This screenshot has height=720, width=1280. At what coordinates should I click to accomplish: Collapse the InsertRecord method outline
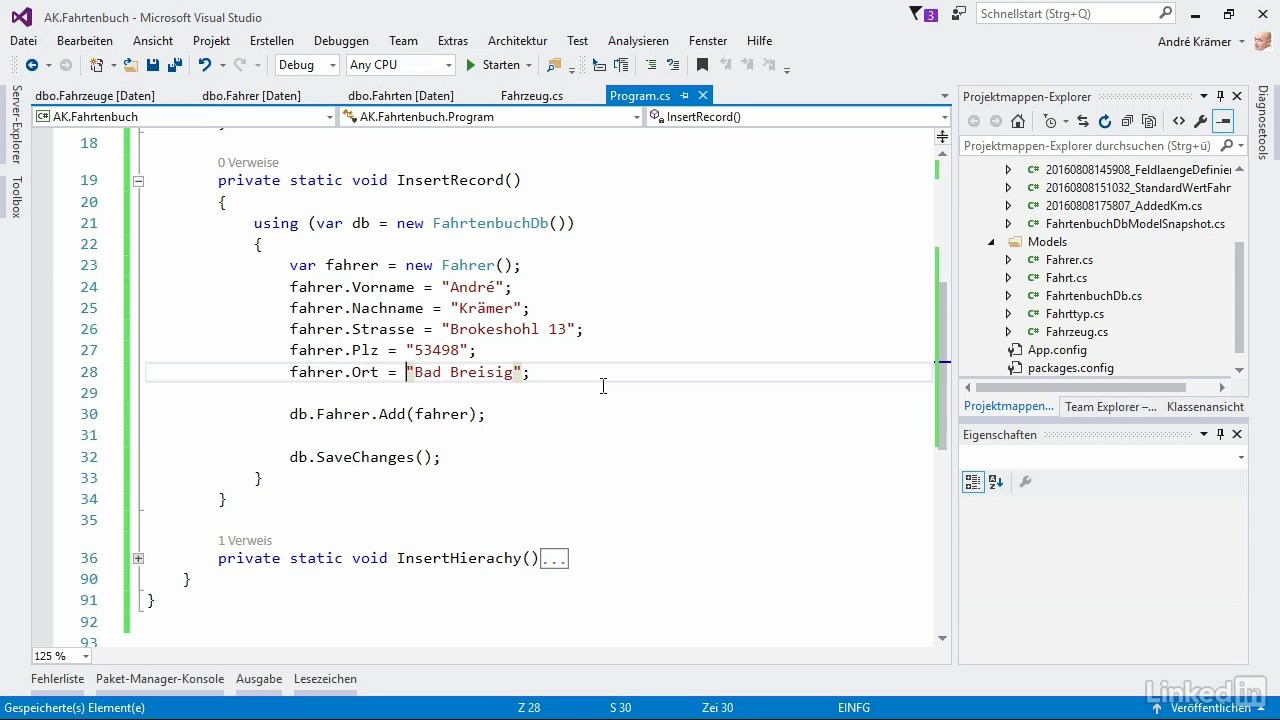(x=138, y=181)
